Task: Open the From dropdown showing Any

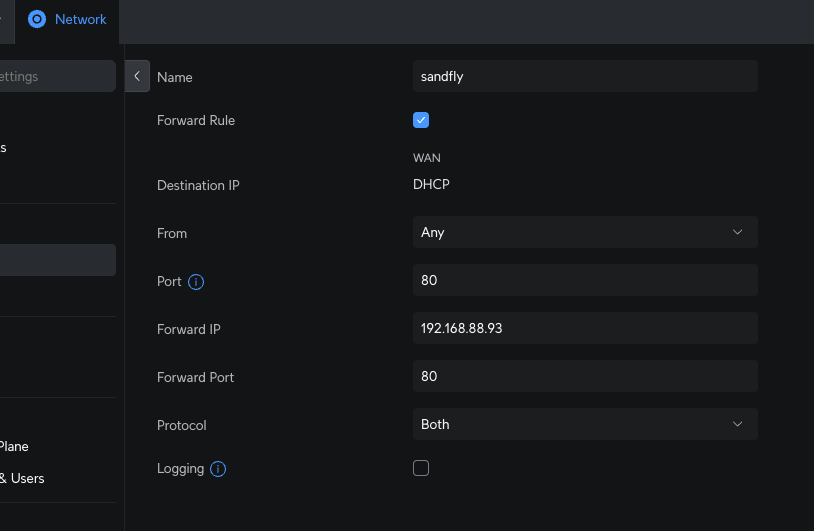Action: pyautogui.click(x=584, y=232)
